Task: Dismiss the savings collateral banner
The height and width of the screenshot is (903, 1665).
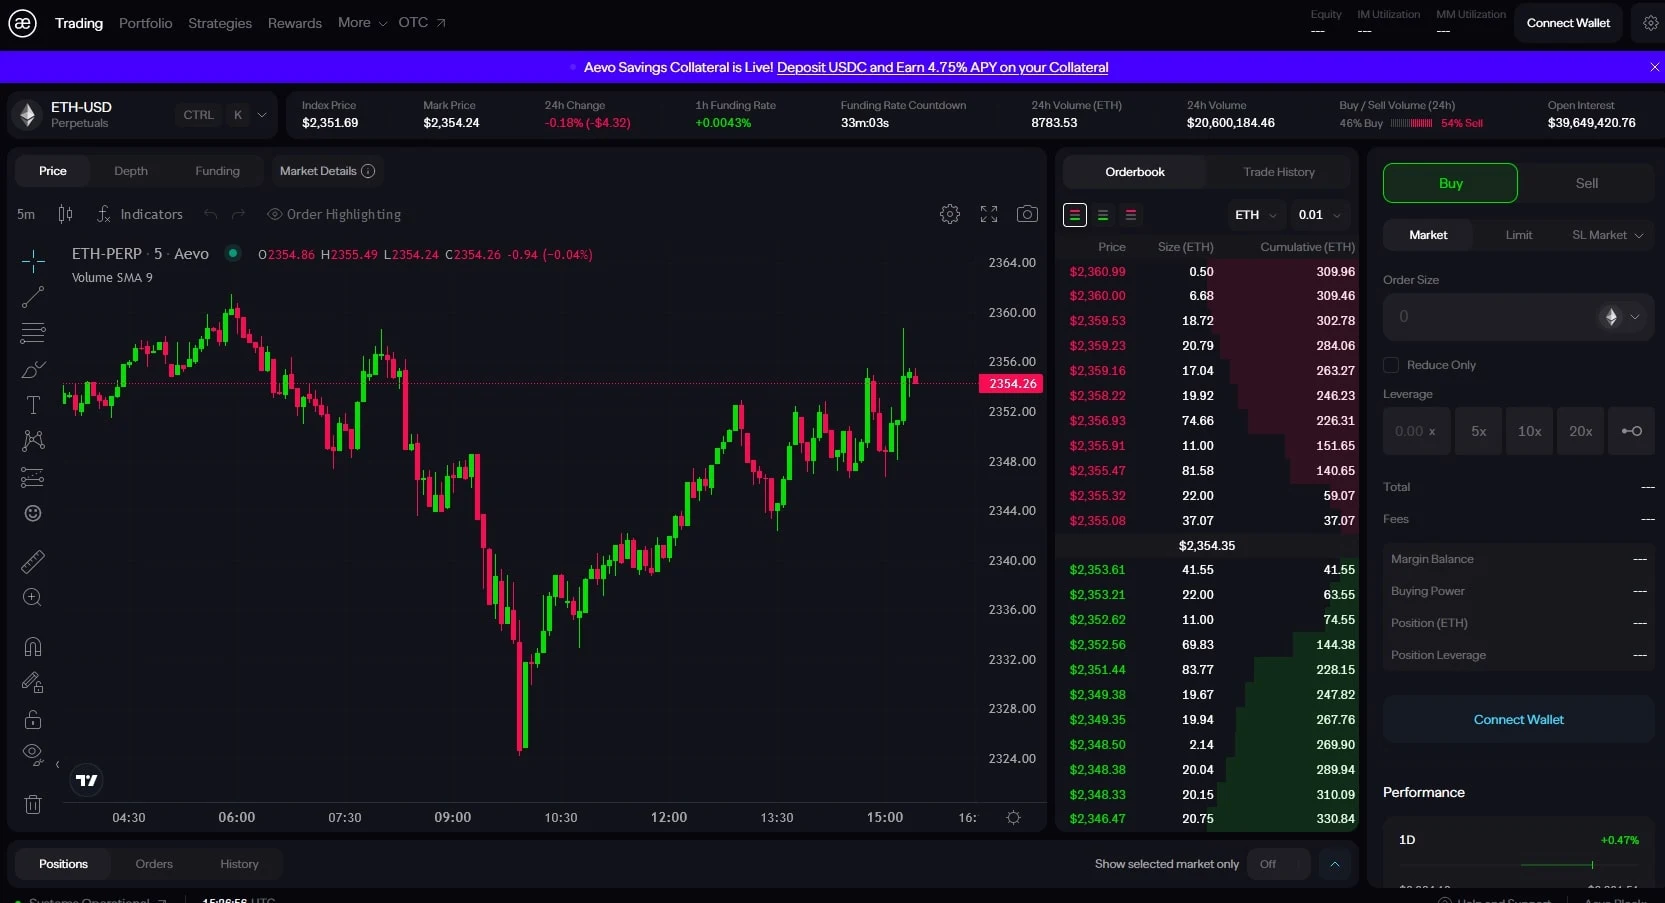Action: (1654, 67)
